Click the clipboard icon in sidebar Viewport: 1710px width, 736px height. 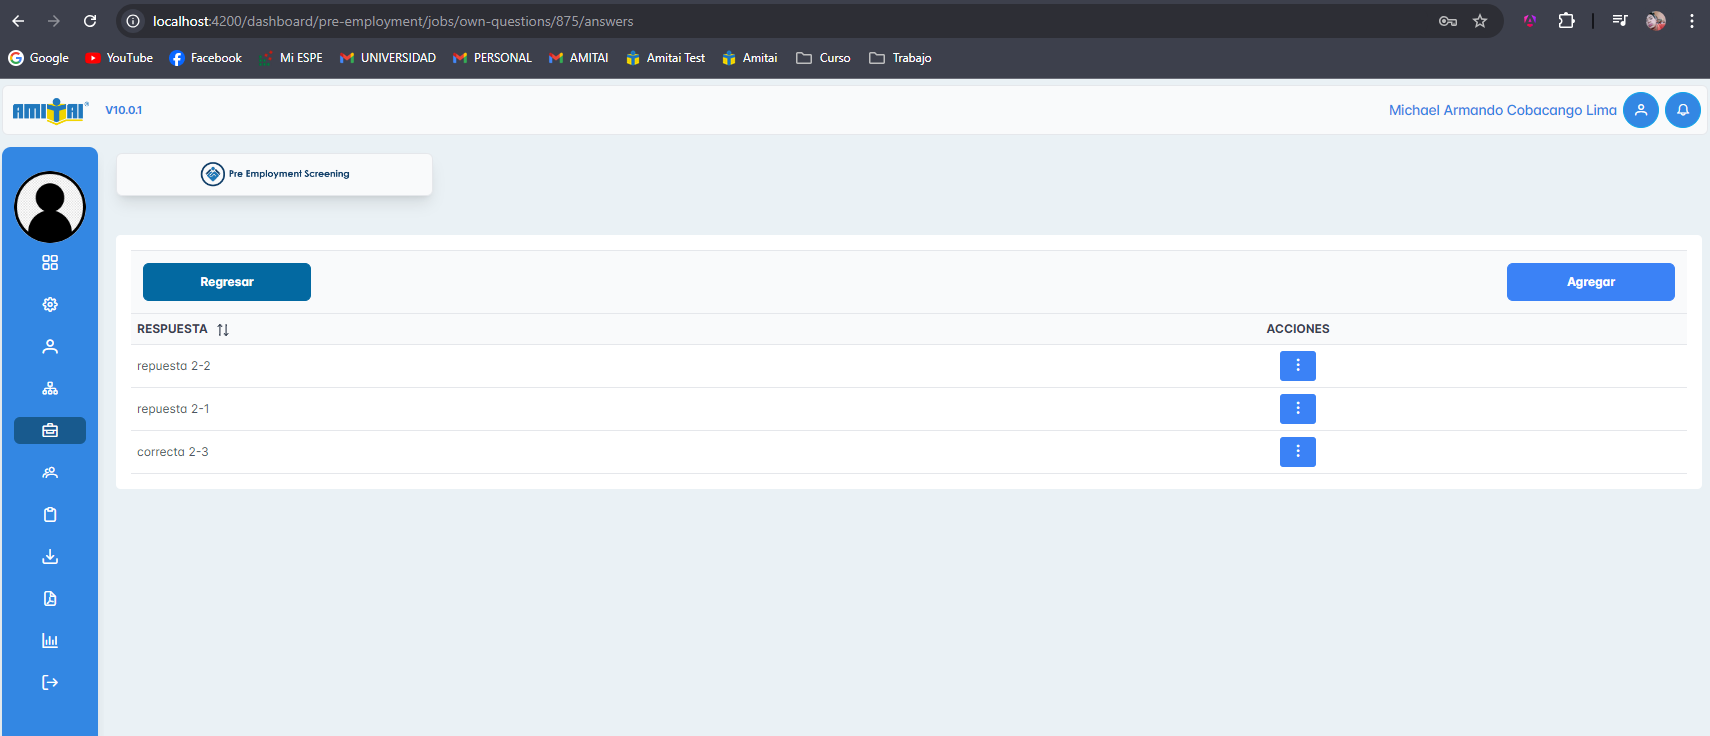[50, 515]
